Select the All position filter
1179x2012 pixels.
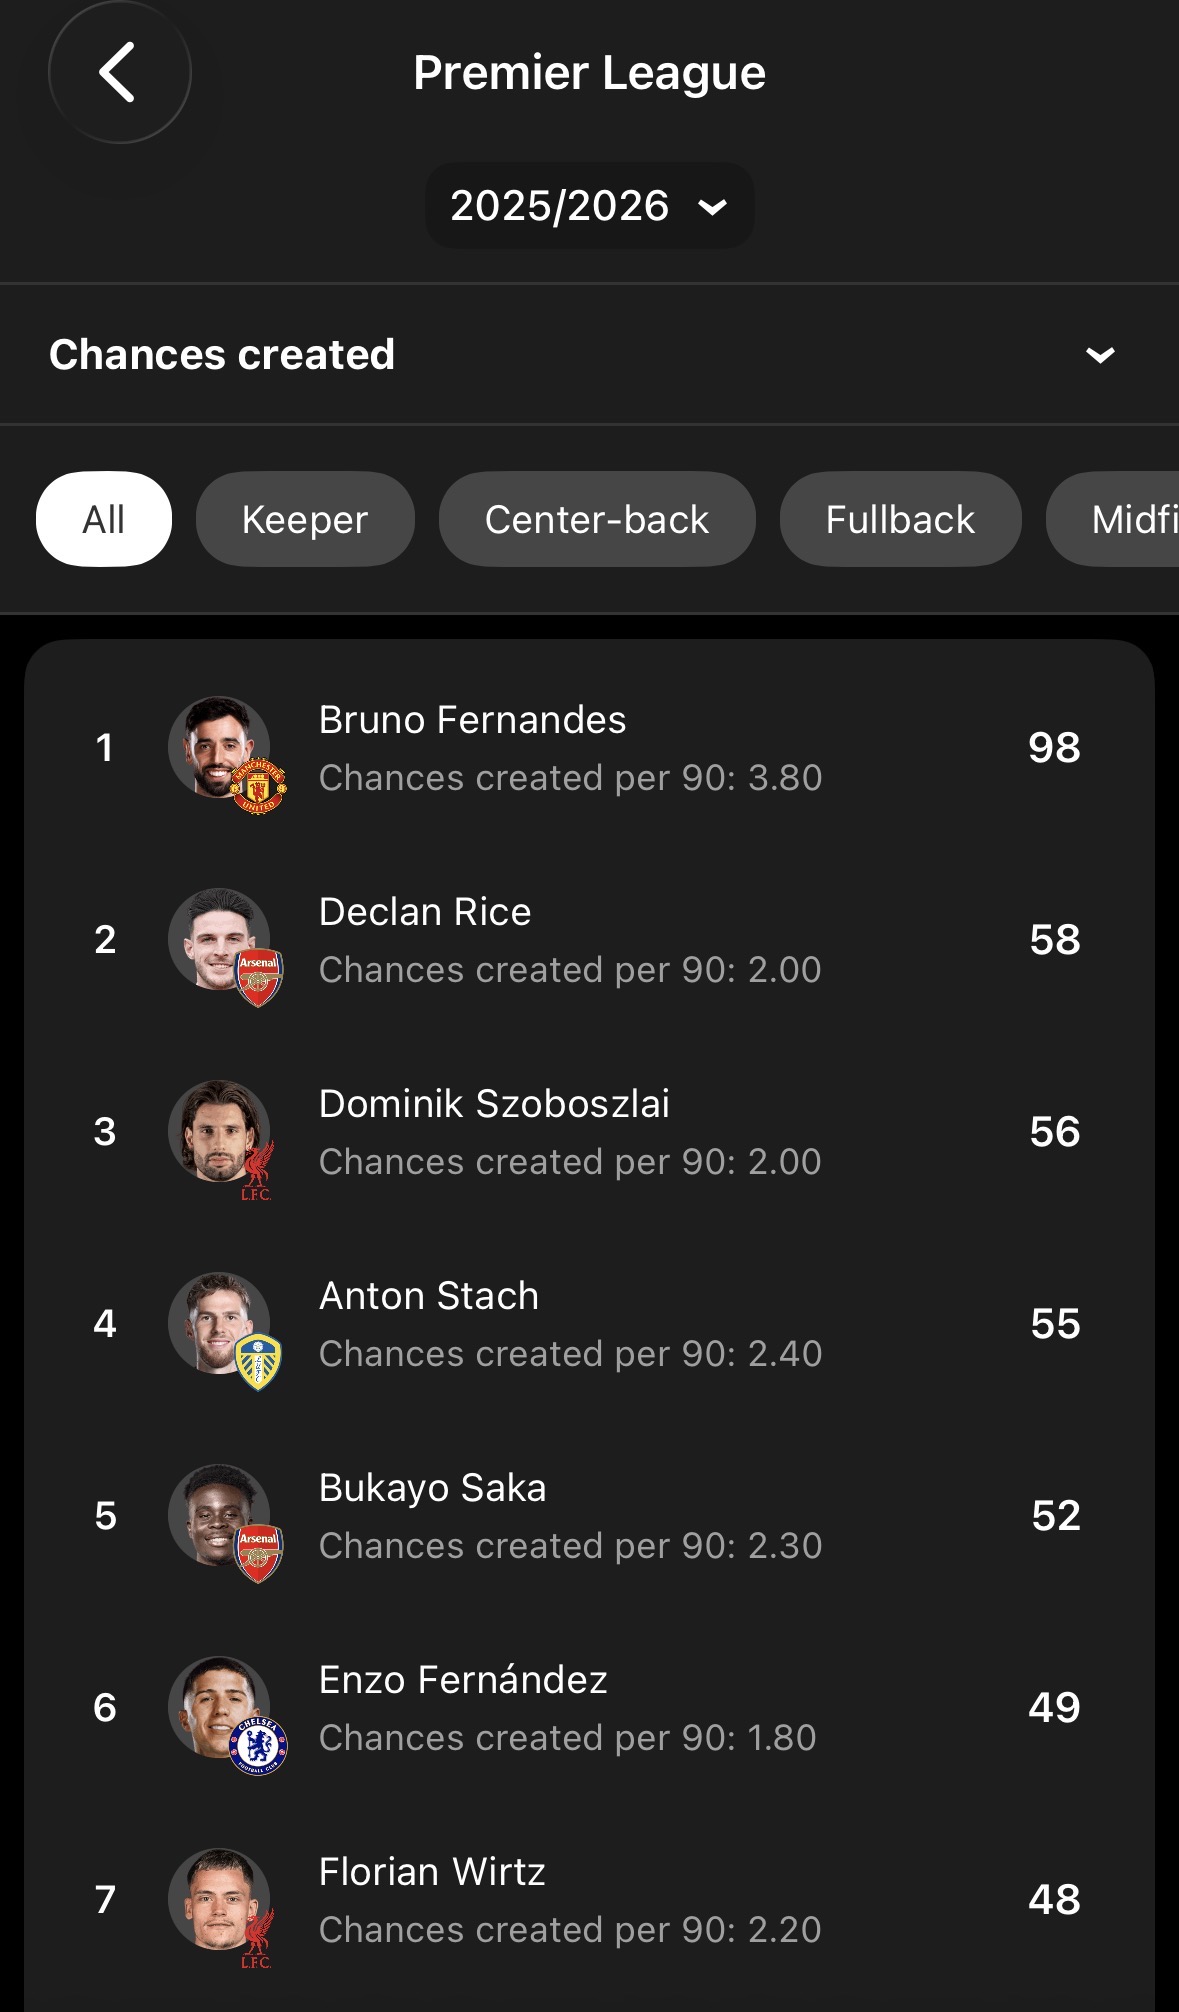[104, 519]
